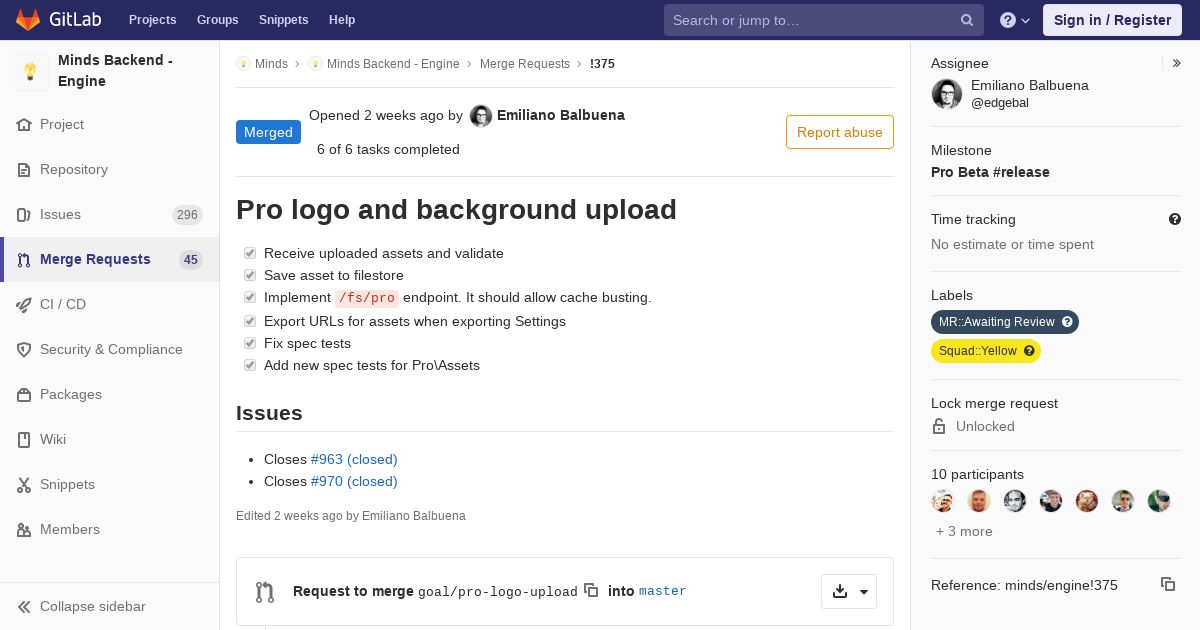Viewport: 1200px width, 630px height.
Task: Open the Groups menu in top bar
Action: point(218,20)
